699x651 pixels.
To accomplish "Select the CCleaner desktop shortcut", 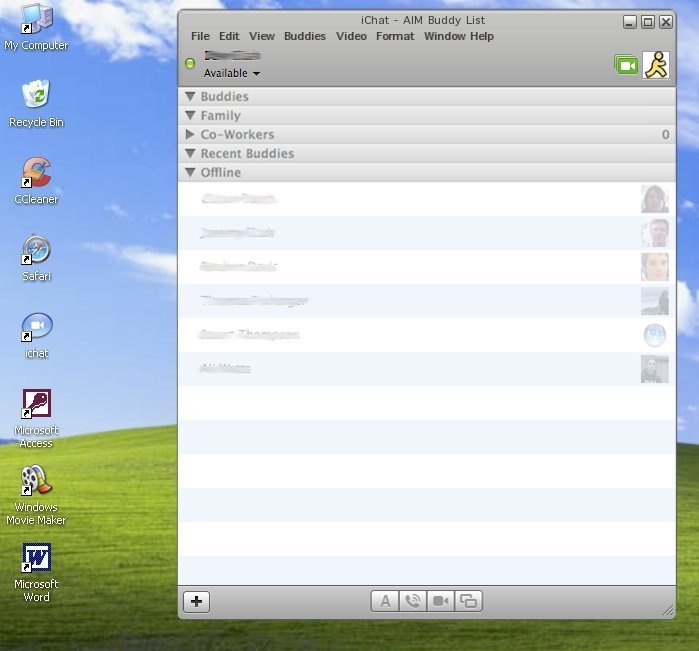I will point(36,181).
